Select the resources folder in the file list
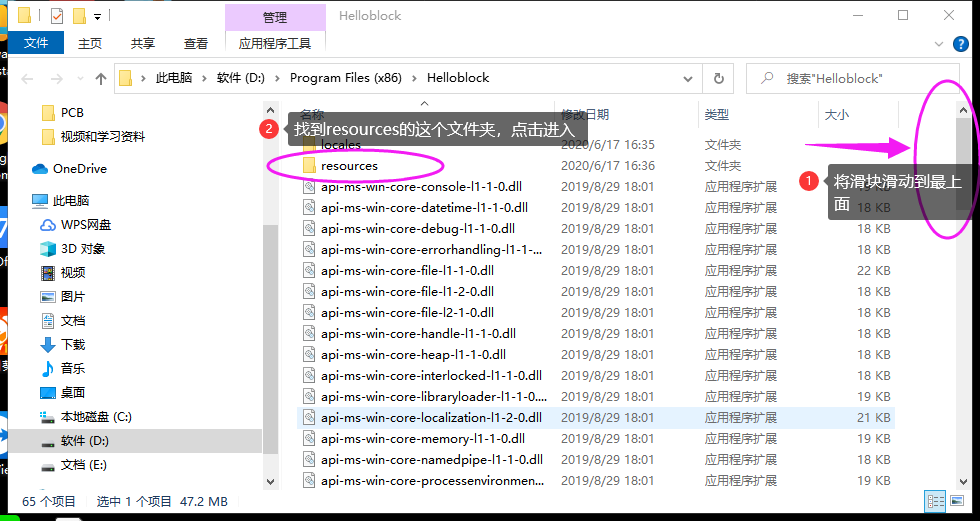980x521 pixels. [x=349, y=165]
